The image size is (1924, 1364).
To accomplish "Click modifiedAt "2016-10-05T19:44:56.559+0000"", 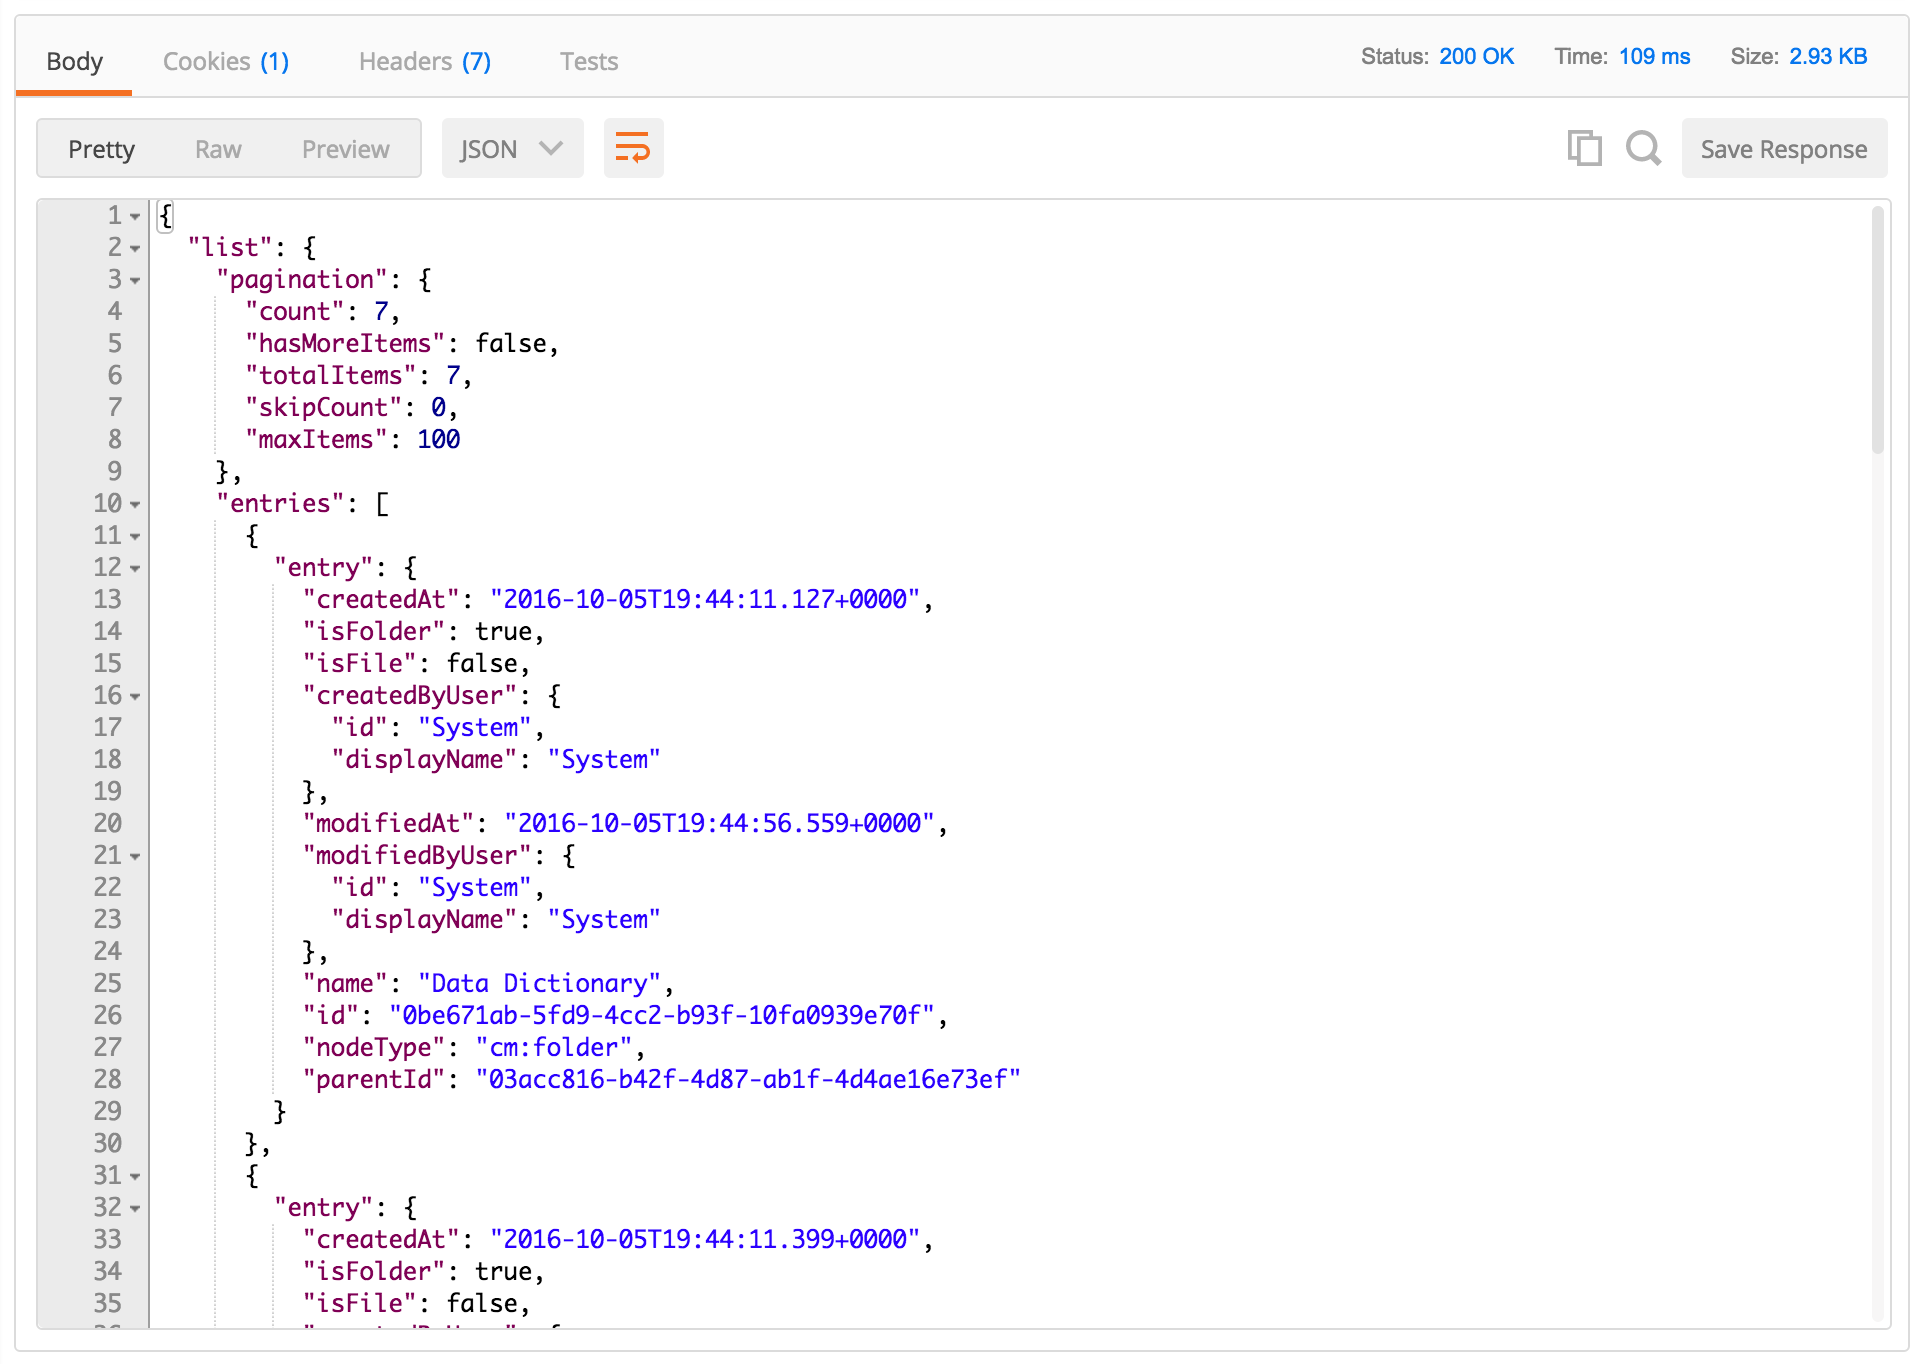I will click(x=719, y=823).
